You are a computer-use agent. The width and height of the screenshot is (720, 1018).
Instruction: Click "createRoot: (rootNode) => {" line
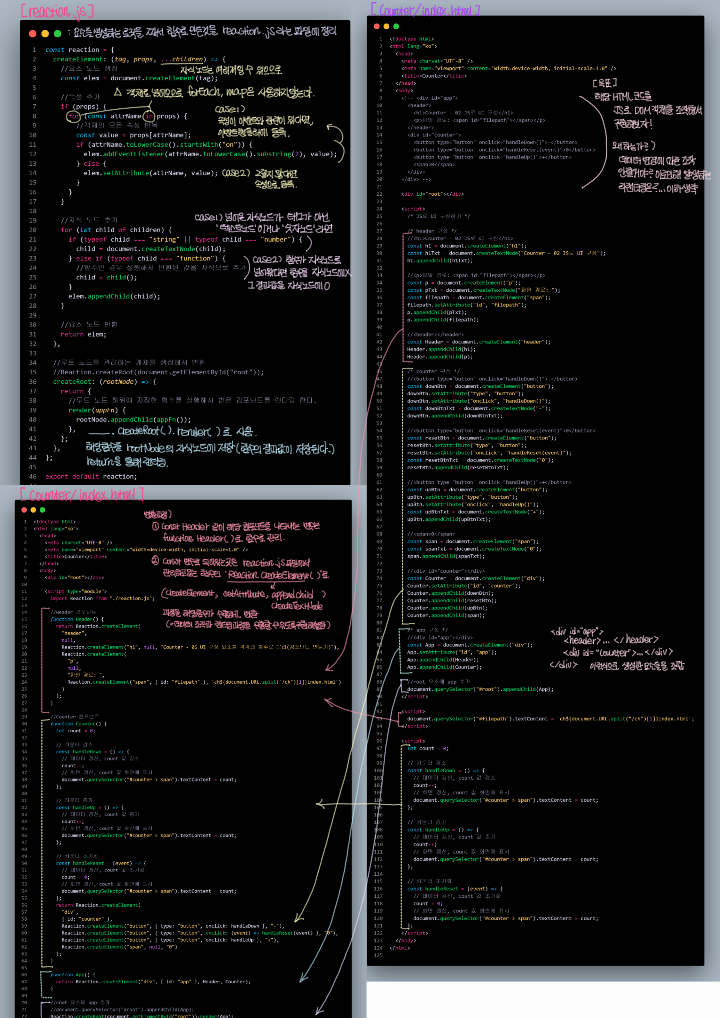105,381
